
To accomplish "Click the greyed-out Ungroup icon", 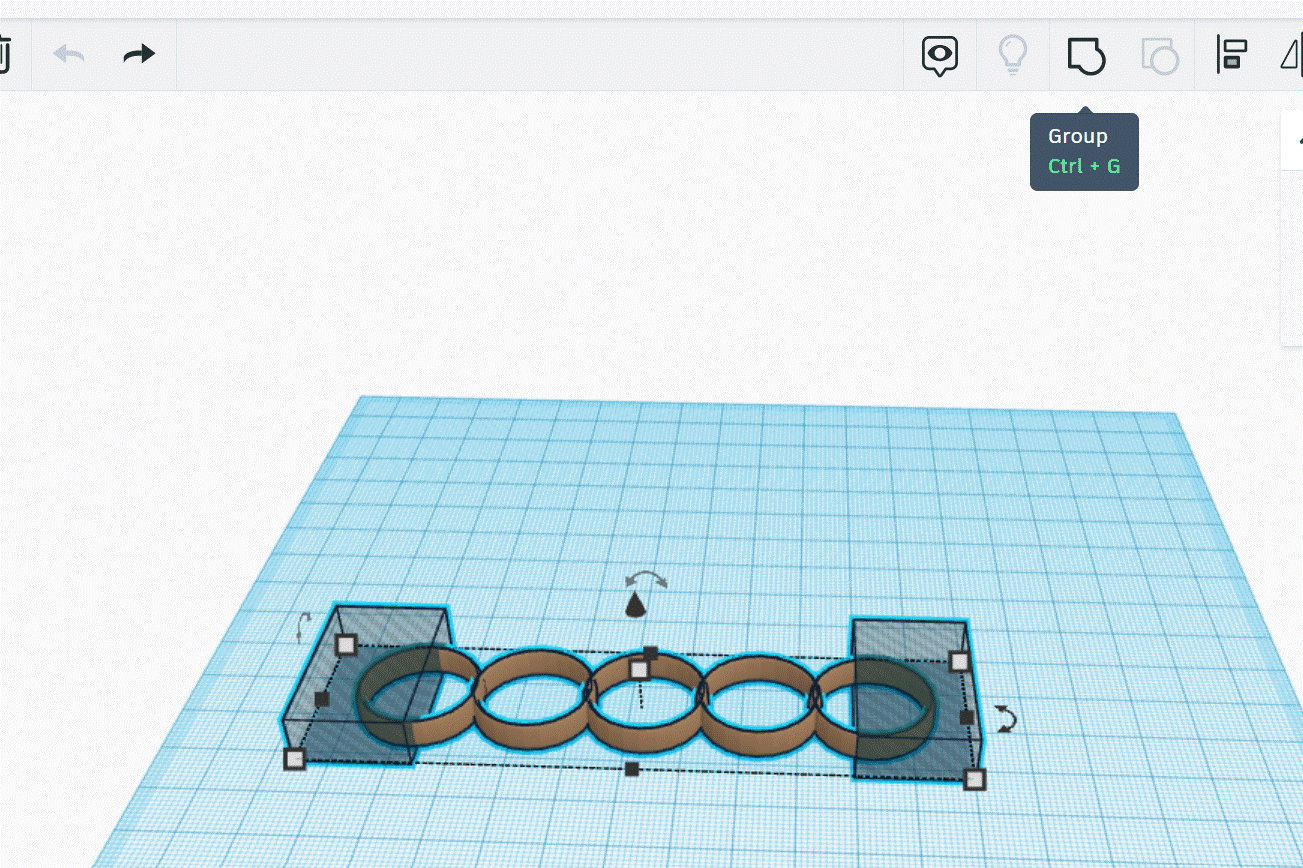I will pos(1160,55).
